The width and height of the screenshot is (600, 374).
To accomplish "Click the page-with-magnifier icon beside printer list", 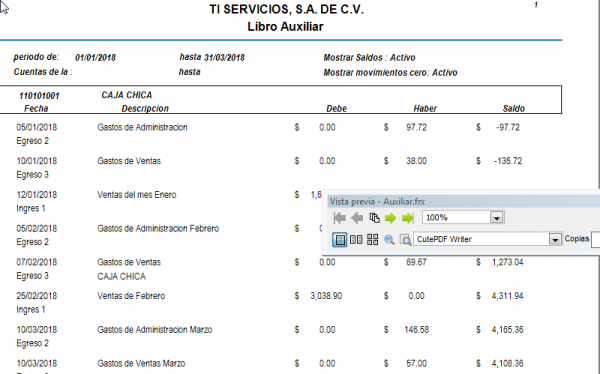I will 405,240.
